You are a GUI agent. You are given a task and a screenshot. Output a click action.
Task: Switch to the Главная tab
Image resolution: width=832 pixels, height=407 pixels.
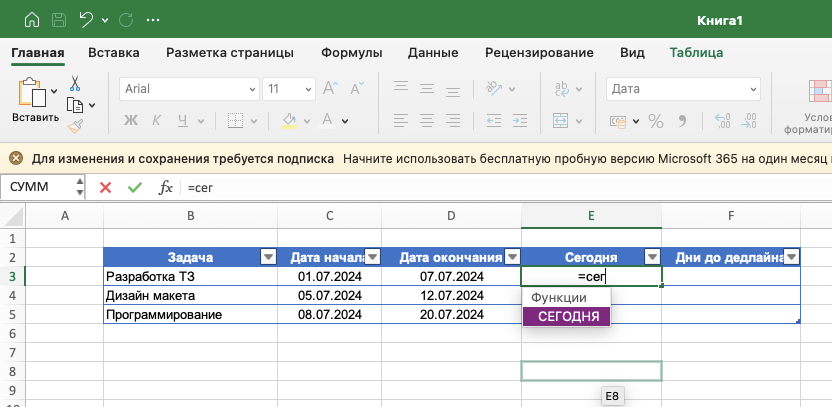(x=38, y=53)
